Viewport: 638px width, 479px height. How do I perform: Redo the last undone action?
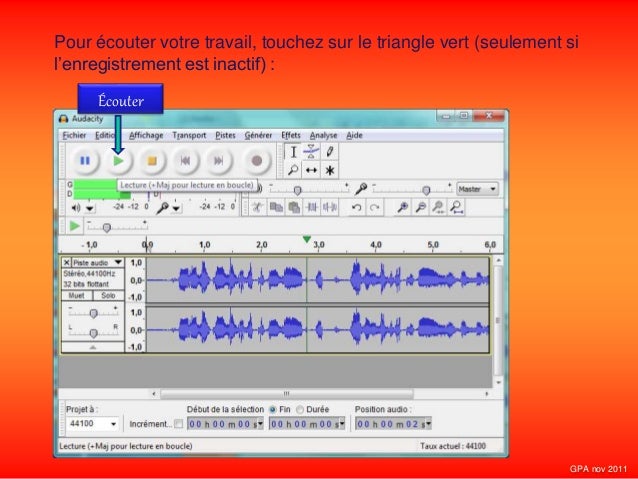coord(374,208)
